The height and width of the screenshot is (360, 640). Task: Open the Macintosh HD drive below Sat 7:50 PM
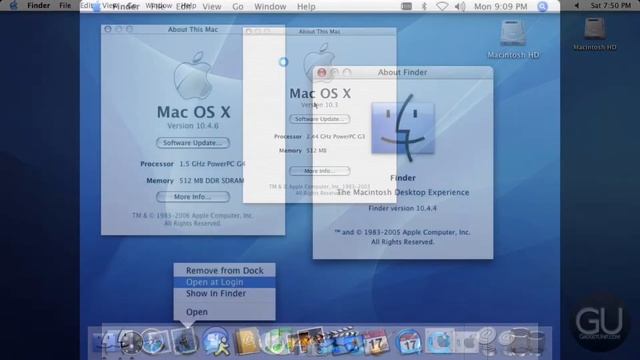click(x=595, y=34)
